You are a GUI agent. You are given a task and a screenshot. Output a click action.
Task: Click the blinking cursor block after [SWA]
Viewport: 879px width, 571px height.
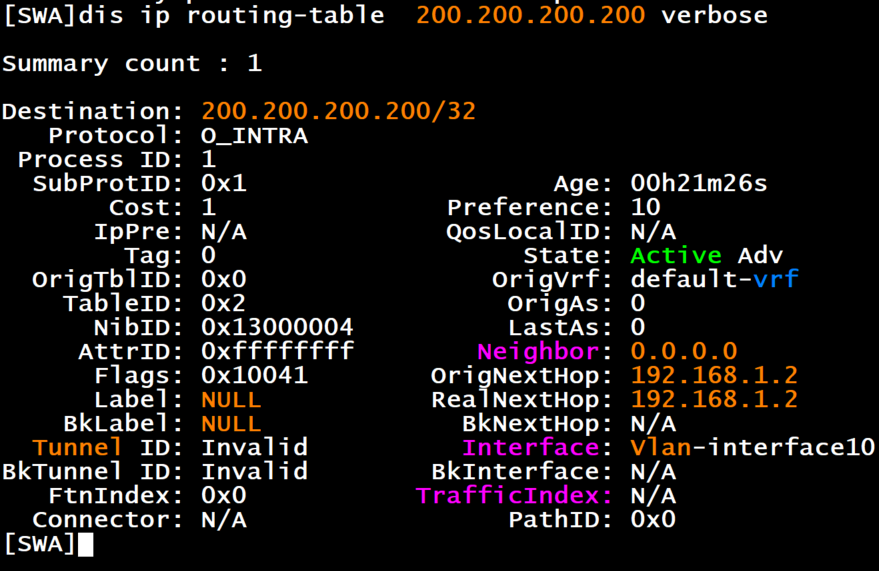85,544
